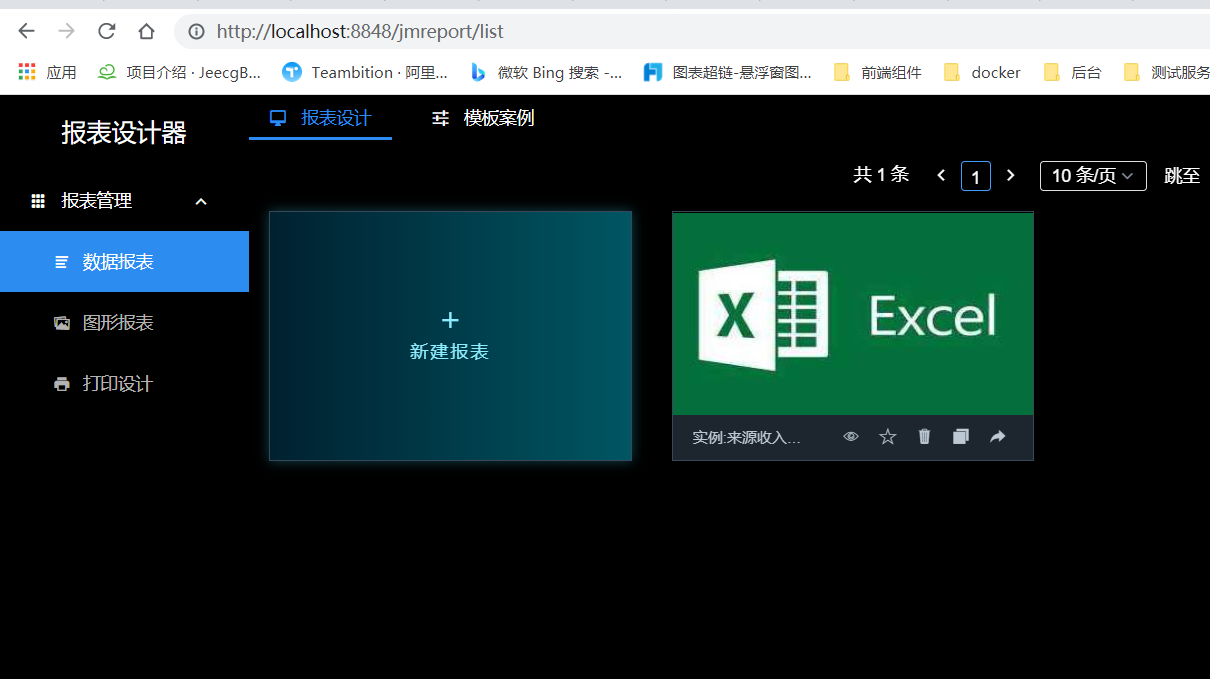Open the 后台 bookmark folder

[x=1072, y=72]
